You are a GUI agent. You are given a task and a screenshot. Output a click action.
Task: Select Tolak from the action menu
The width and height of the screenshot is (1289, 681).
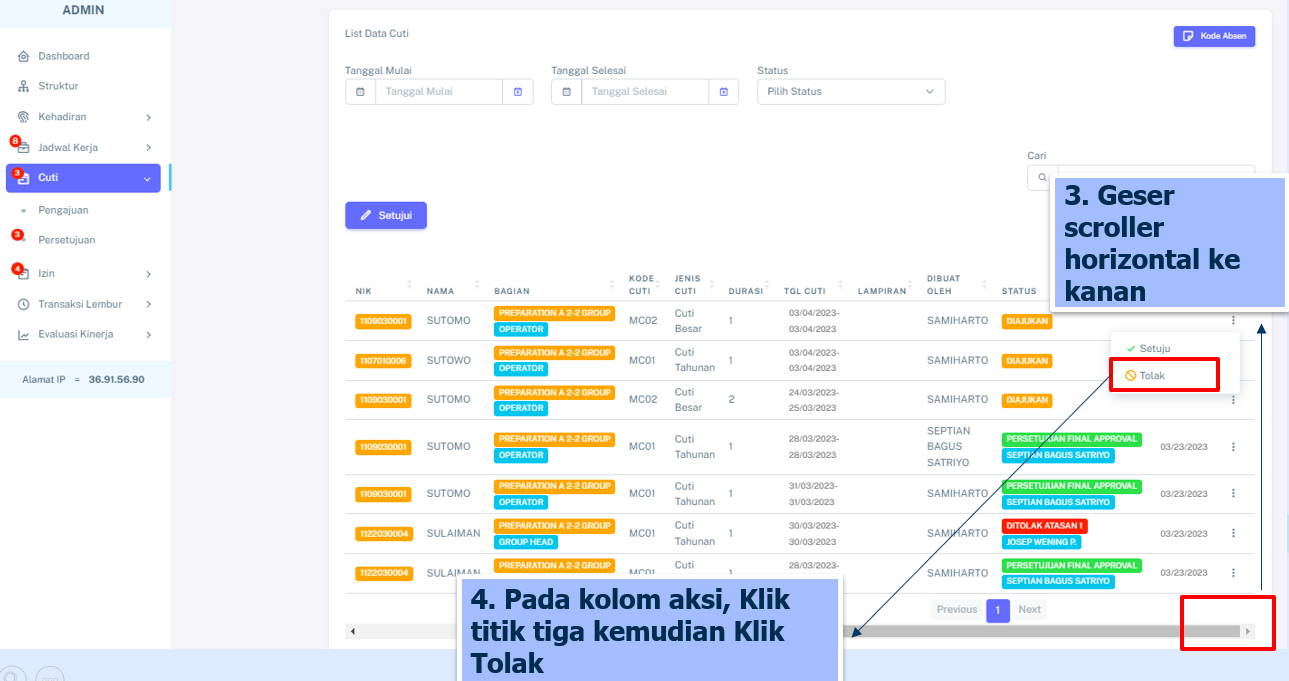[1152, 376]
